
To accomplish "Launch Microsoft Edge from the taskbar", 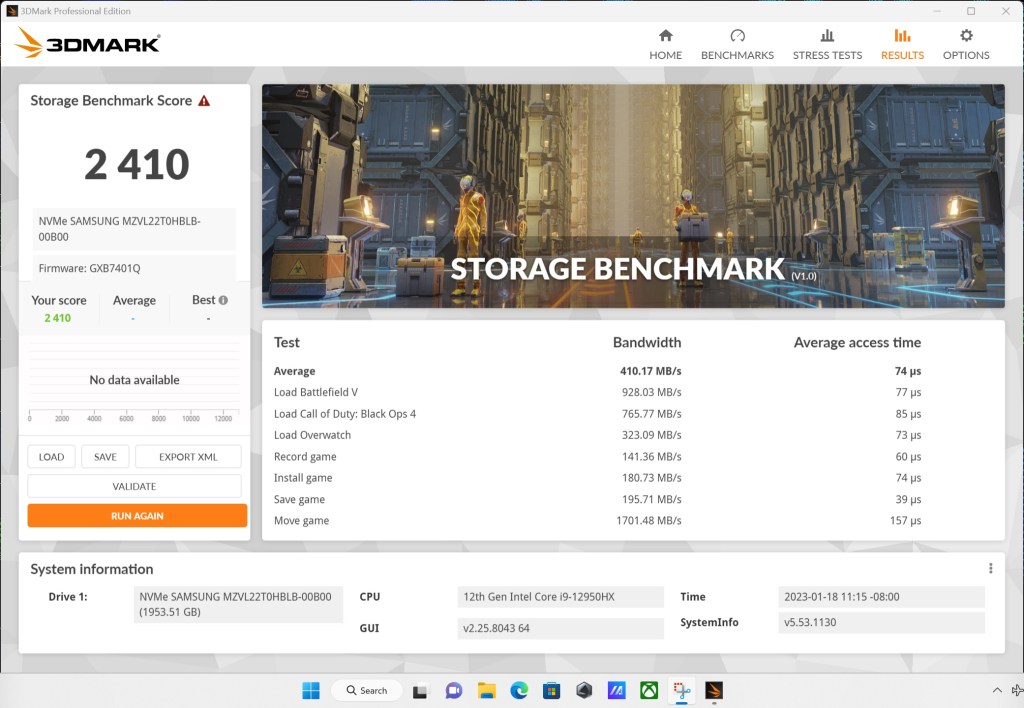I will (x=520, y=690).
